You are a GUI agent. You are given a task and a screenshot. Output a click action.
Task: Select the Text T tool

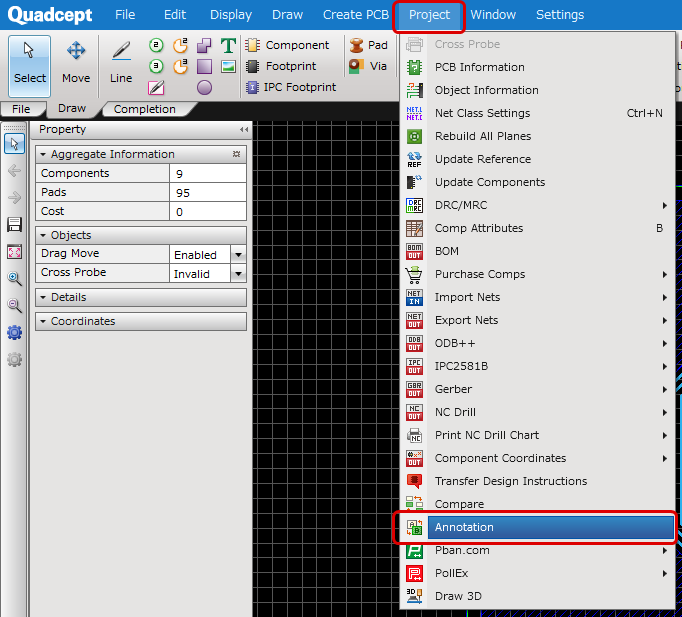tap(228, 45)
